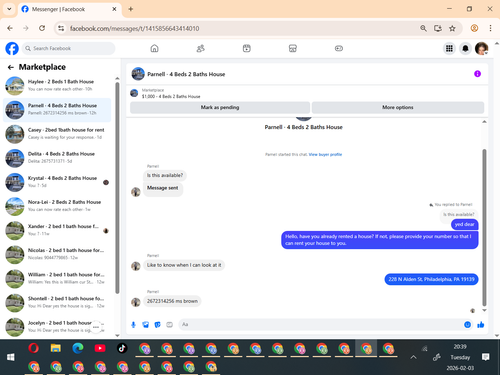The width and height of the screenshot is (500, 375).
Task: Open Shontell 2 bed 1 bath chat
Action: click(57, 303)
